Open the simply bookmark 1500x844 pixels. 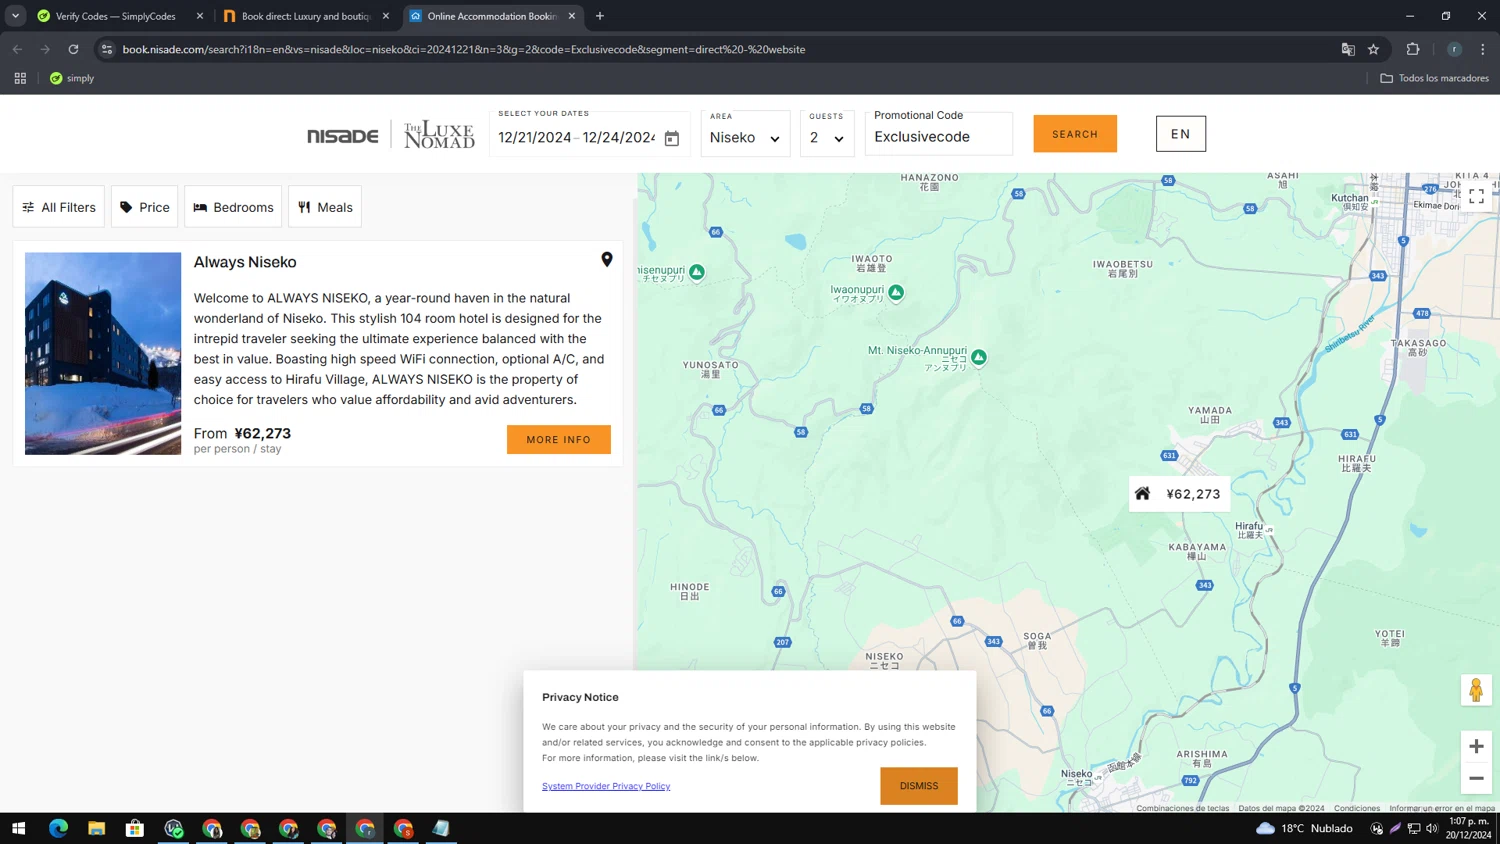tap(72, 78)
